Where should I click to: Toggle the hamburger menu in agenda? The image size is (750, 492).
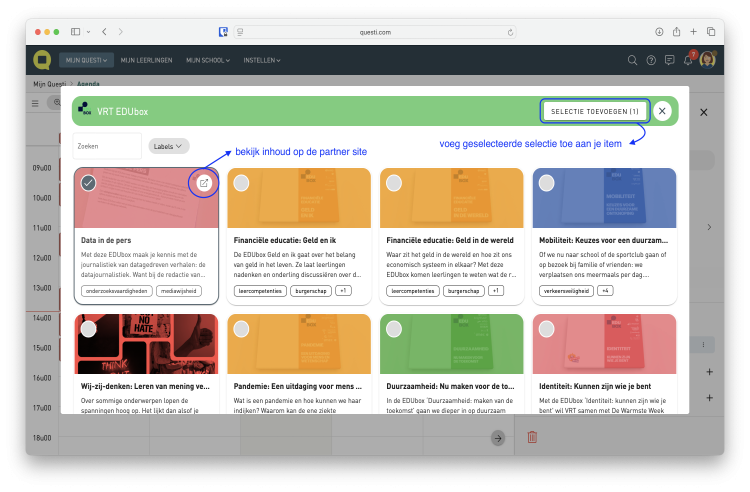[35, 103]
